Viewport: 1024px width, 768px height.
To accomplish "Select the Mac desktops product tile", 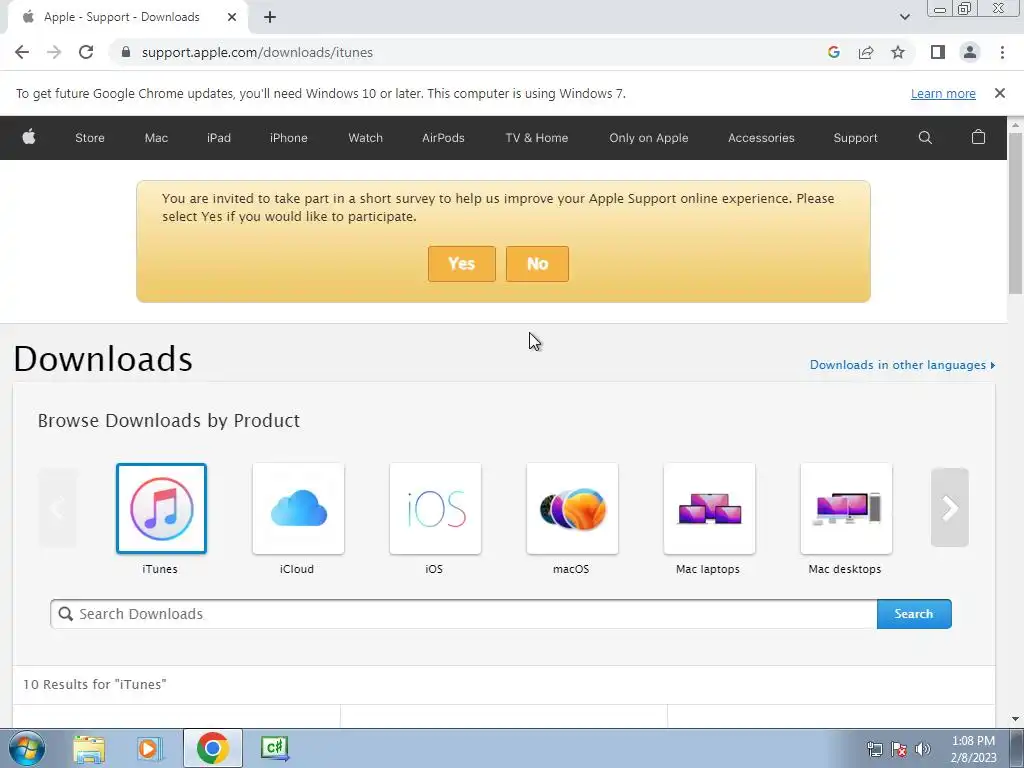I will coord(846,509).
